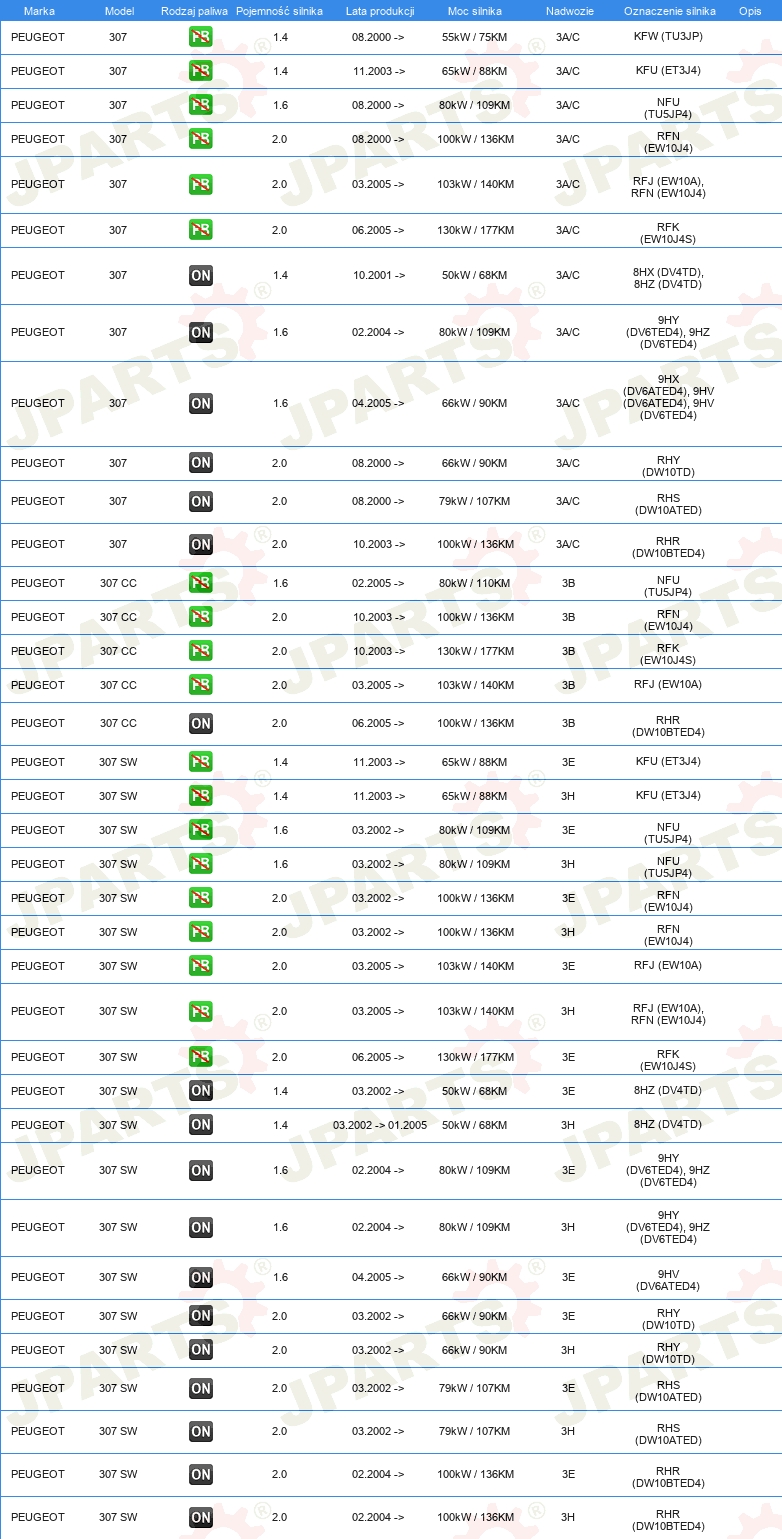Select the diesel ON icon in the 307 9HX row
Screen dimensions: 782x1539
point(201,403)
